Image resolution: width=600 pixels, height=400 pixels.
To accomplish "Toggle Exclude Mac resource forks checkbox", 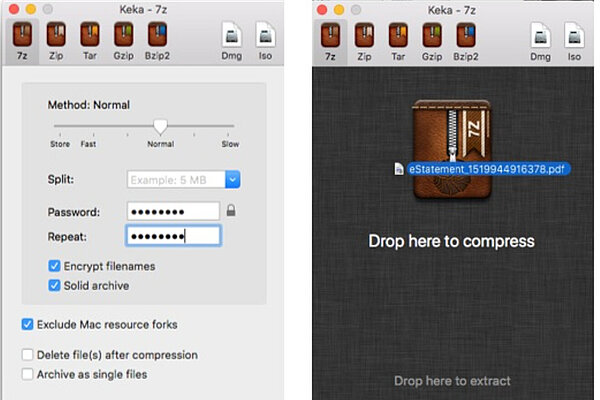I will [x=27, y=324].
